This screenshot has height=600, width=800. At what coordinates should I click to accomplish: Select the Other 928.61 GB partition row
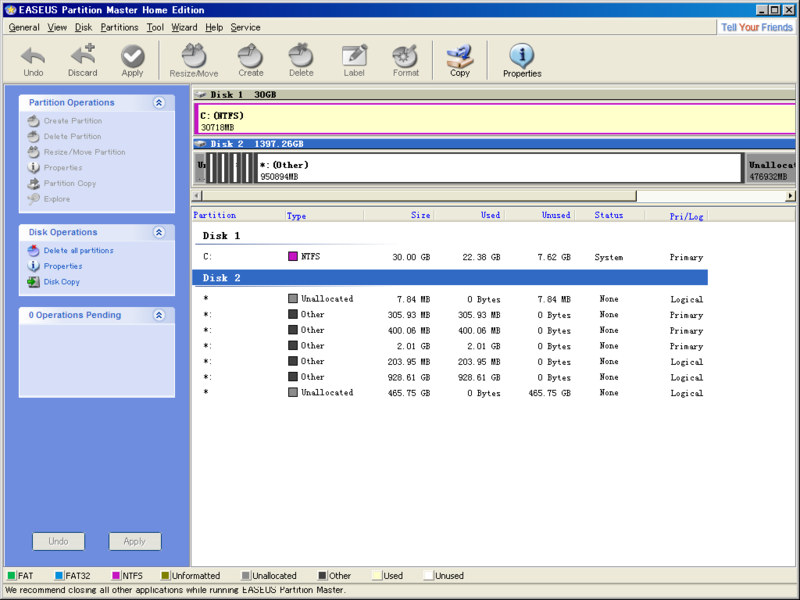tap(450, 378)
